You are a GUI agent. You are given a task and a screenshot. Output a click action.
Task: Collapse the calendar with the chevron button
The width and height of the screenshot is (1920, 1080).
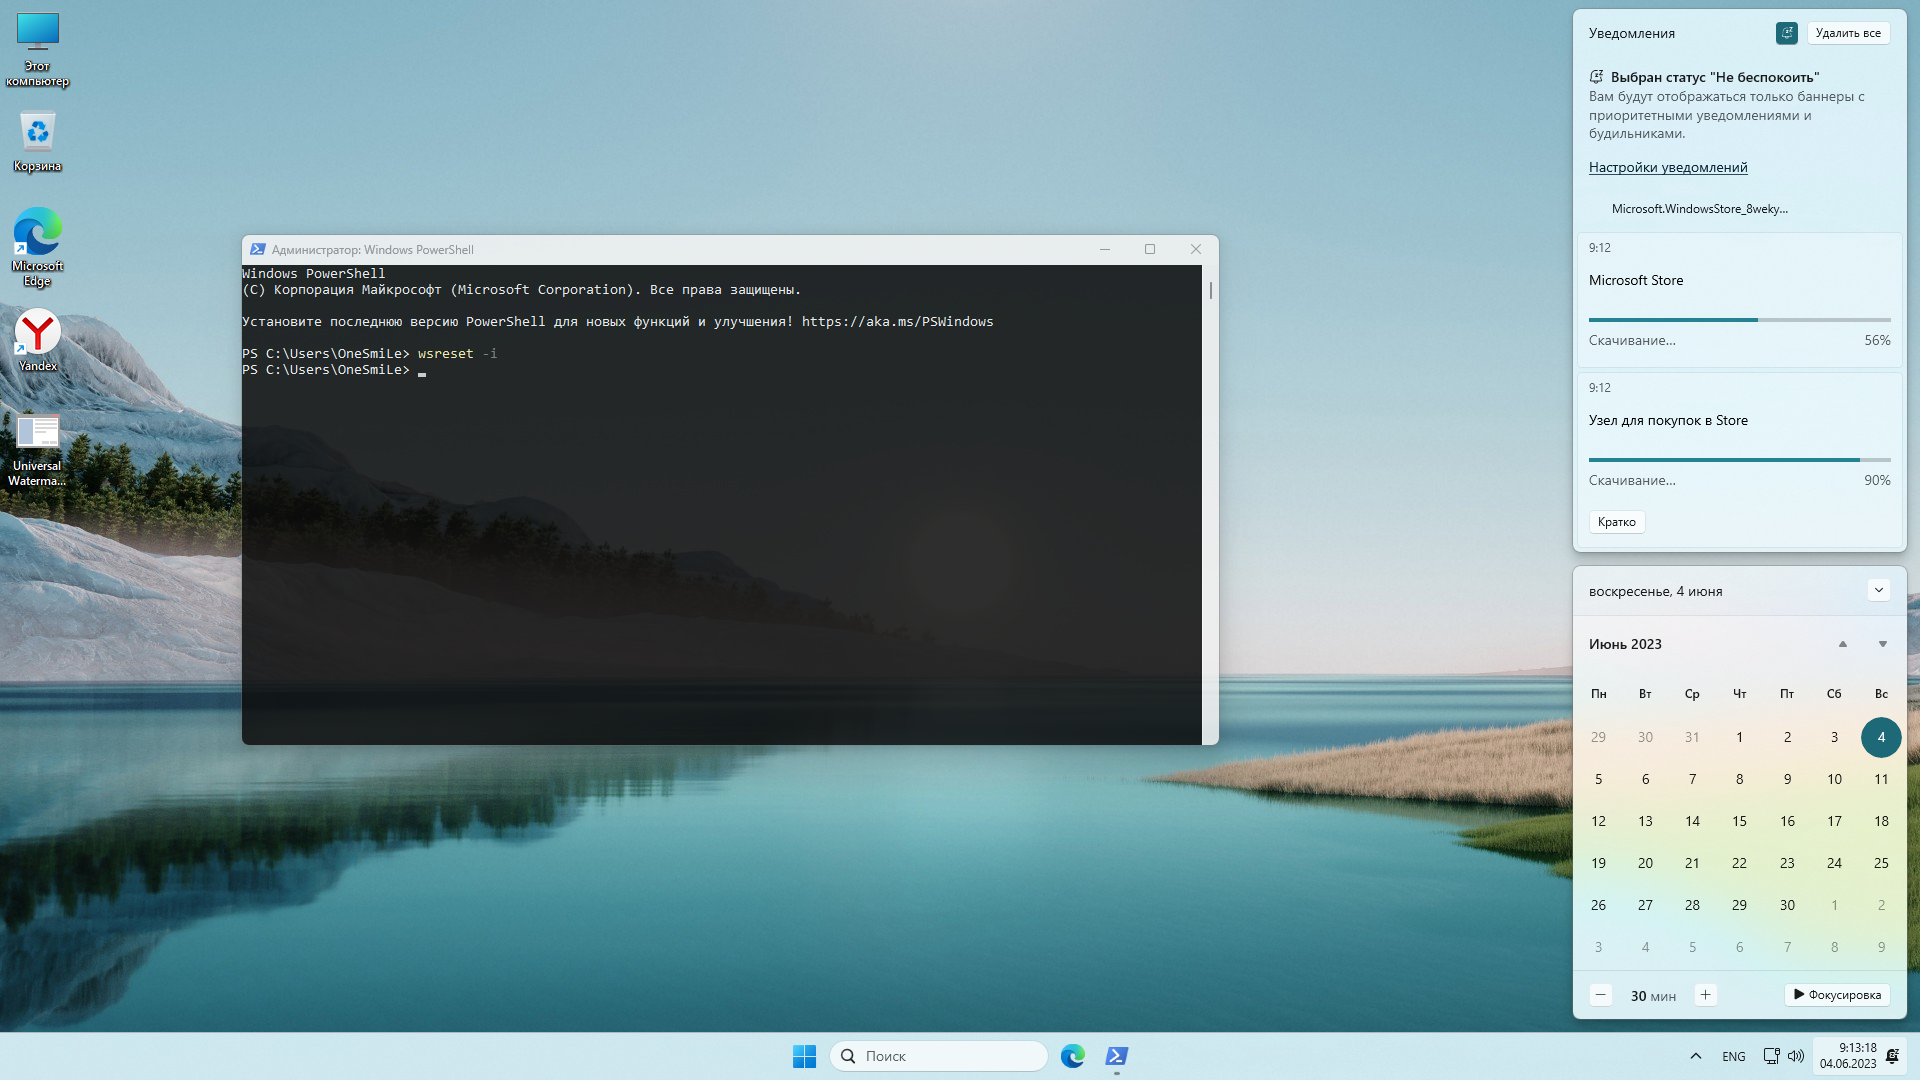[x=1878, y=590]
